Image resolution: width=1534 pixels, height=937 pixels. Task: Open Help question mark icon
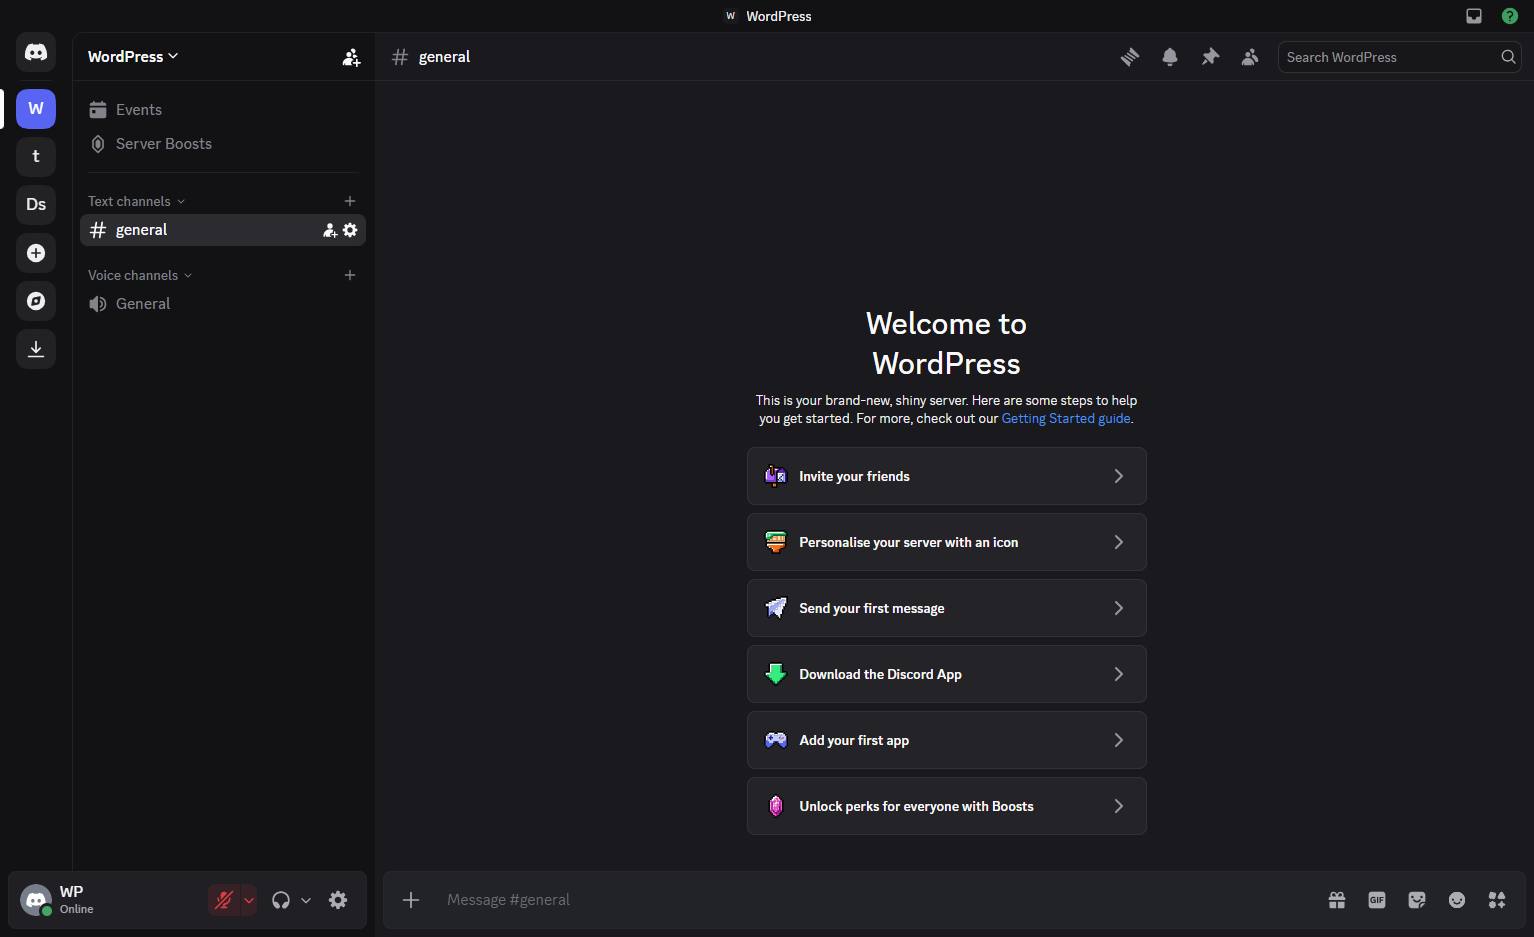[x=1510, y=16]
